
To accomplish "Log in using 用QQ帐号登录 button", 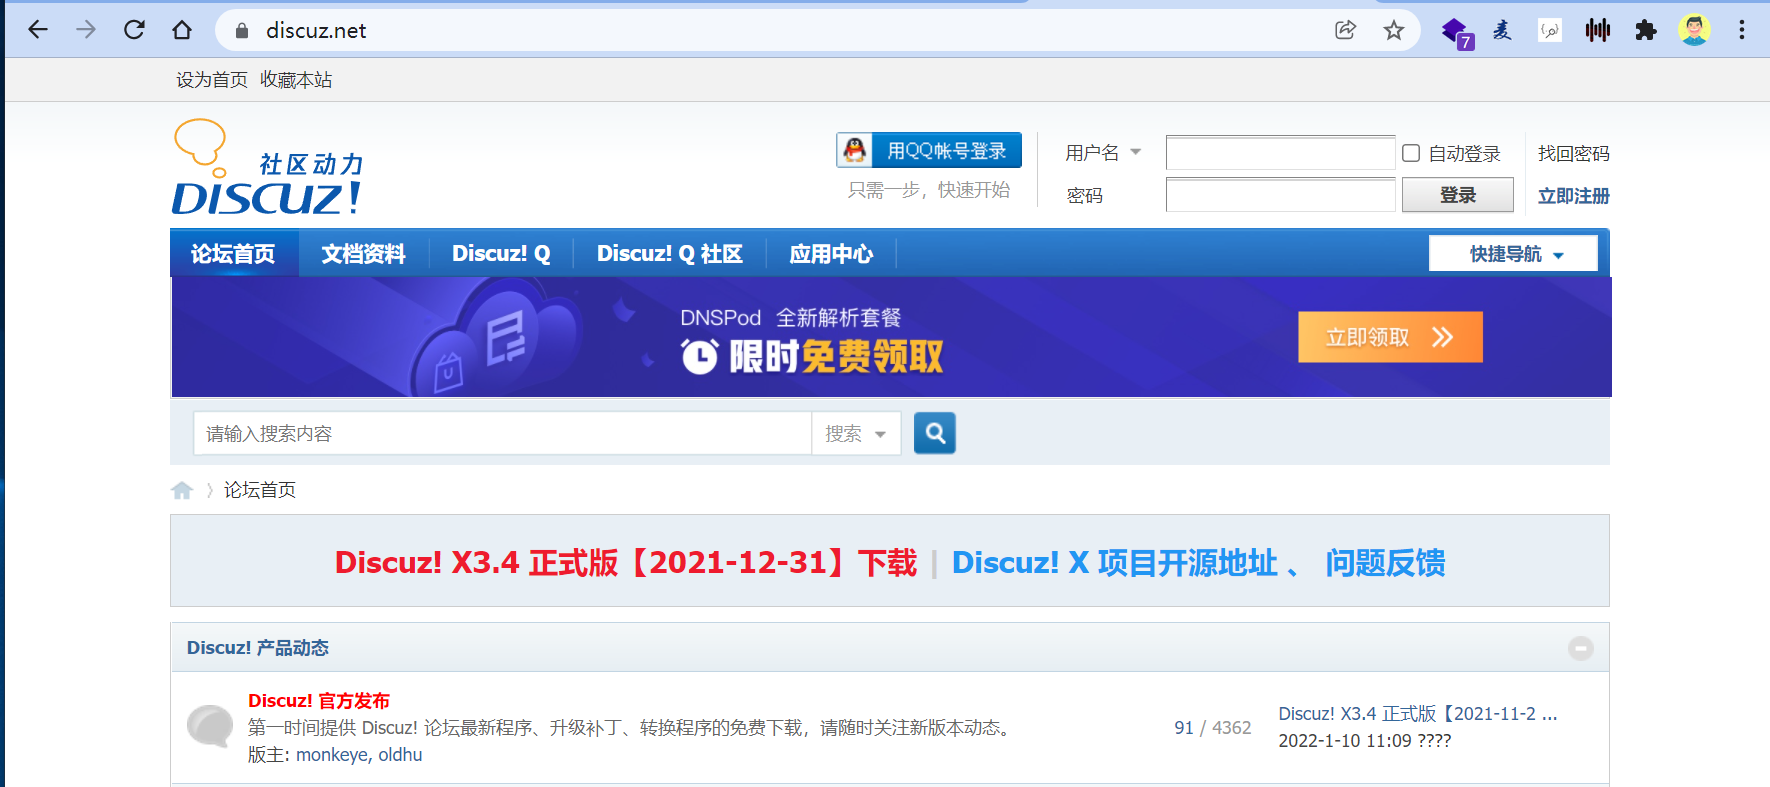I will point(929,151).
